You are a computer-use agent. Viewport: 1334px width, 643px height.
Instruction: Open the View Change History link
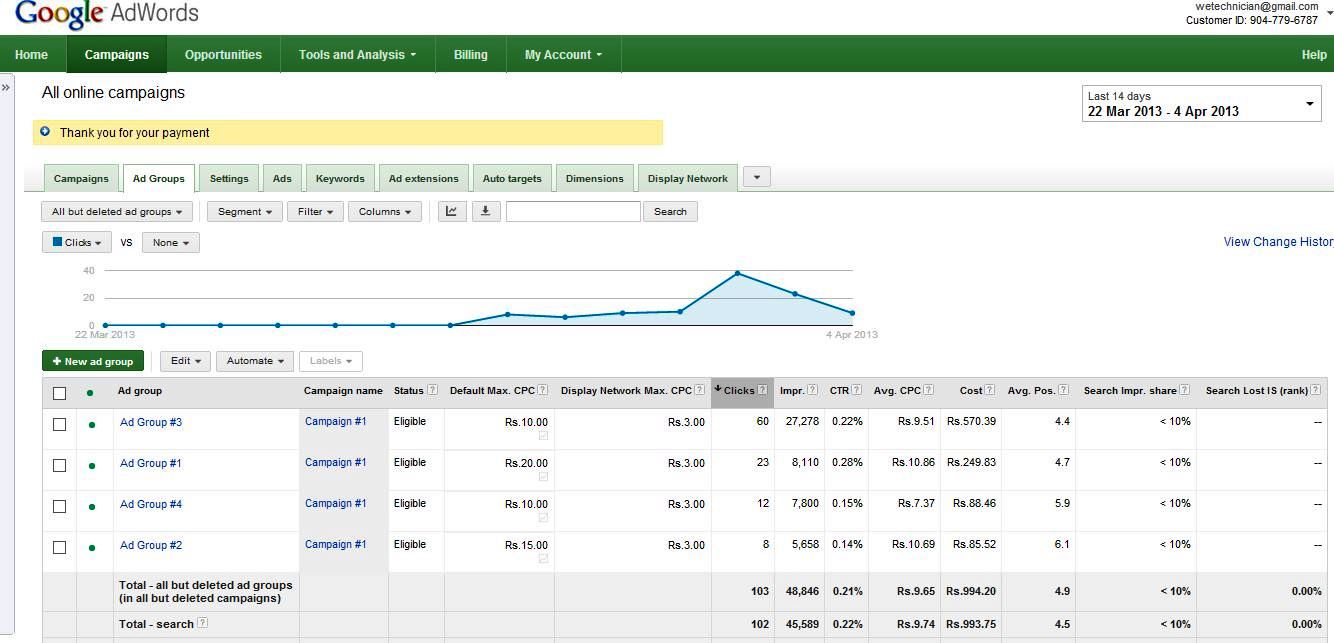(1278, 242)
